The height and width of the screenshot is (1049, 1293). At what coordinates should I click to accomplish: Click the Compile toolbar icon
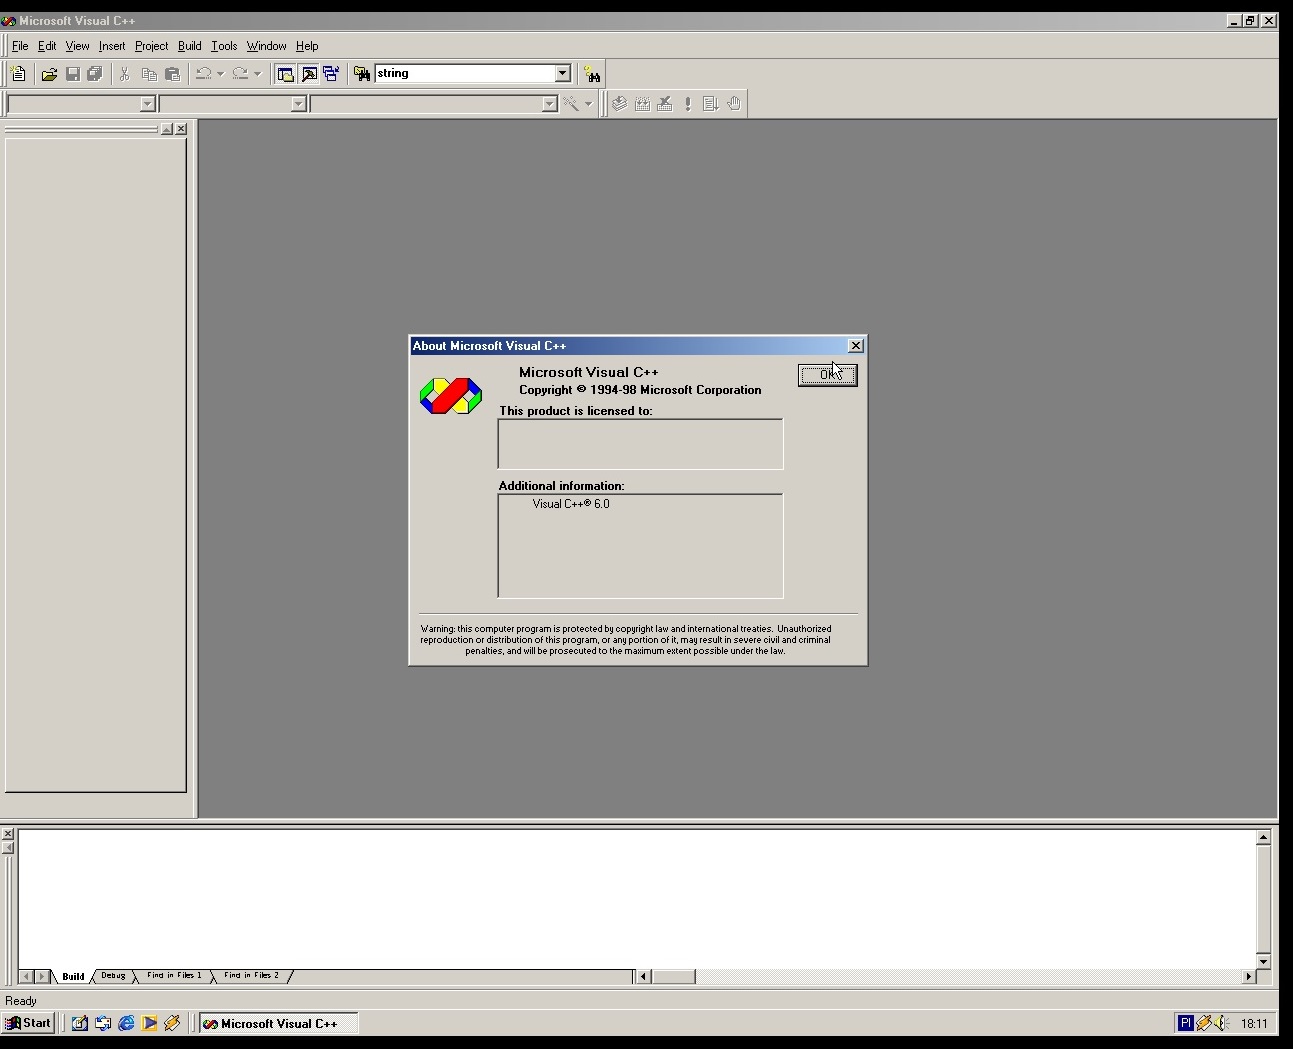click(x=620, y=104)
